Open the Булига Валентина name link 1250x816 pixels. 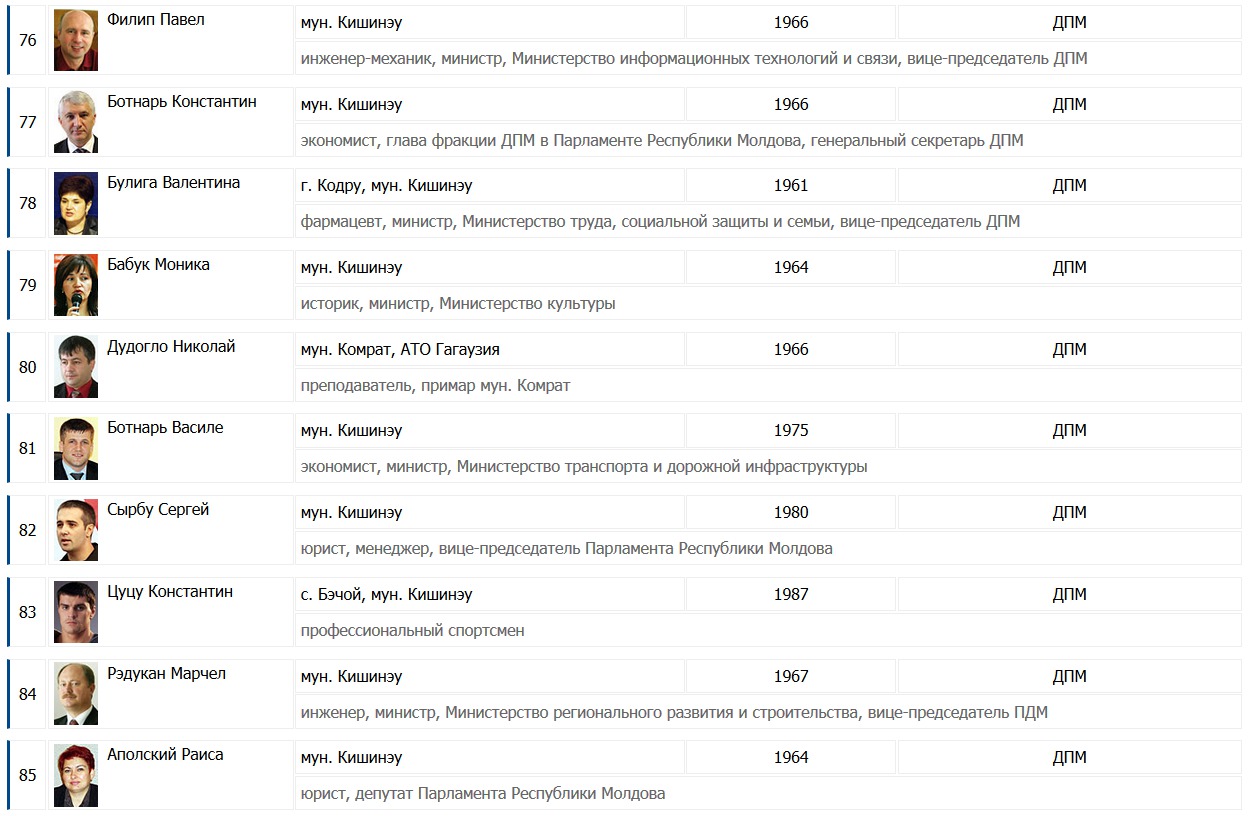coord(174,183)
